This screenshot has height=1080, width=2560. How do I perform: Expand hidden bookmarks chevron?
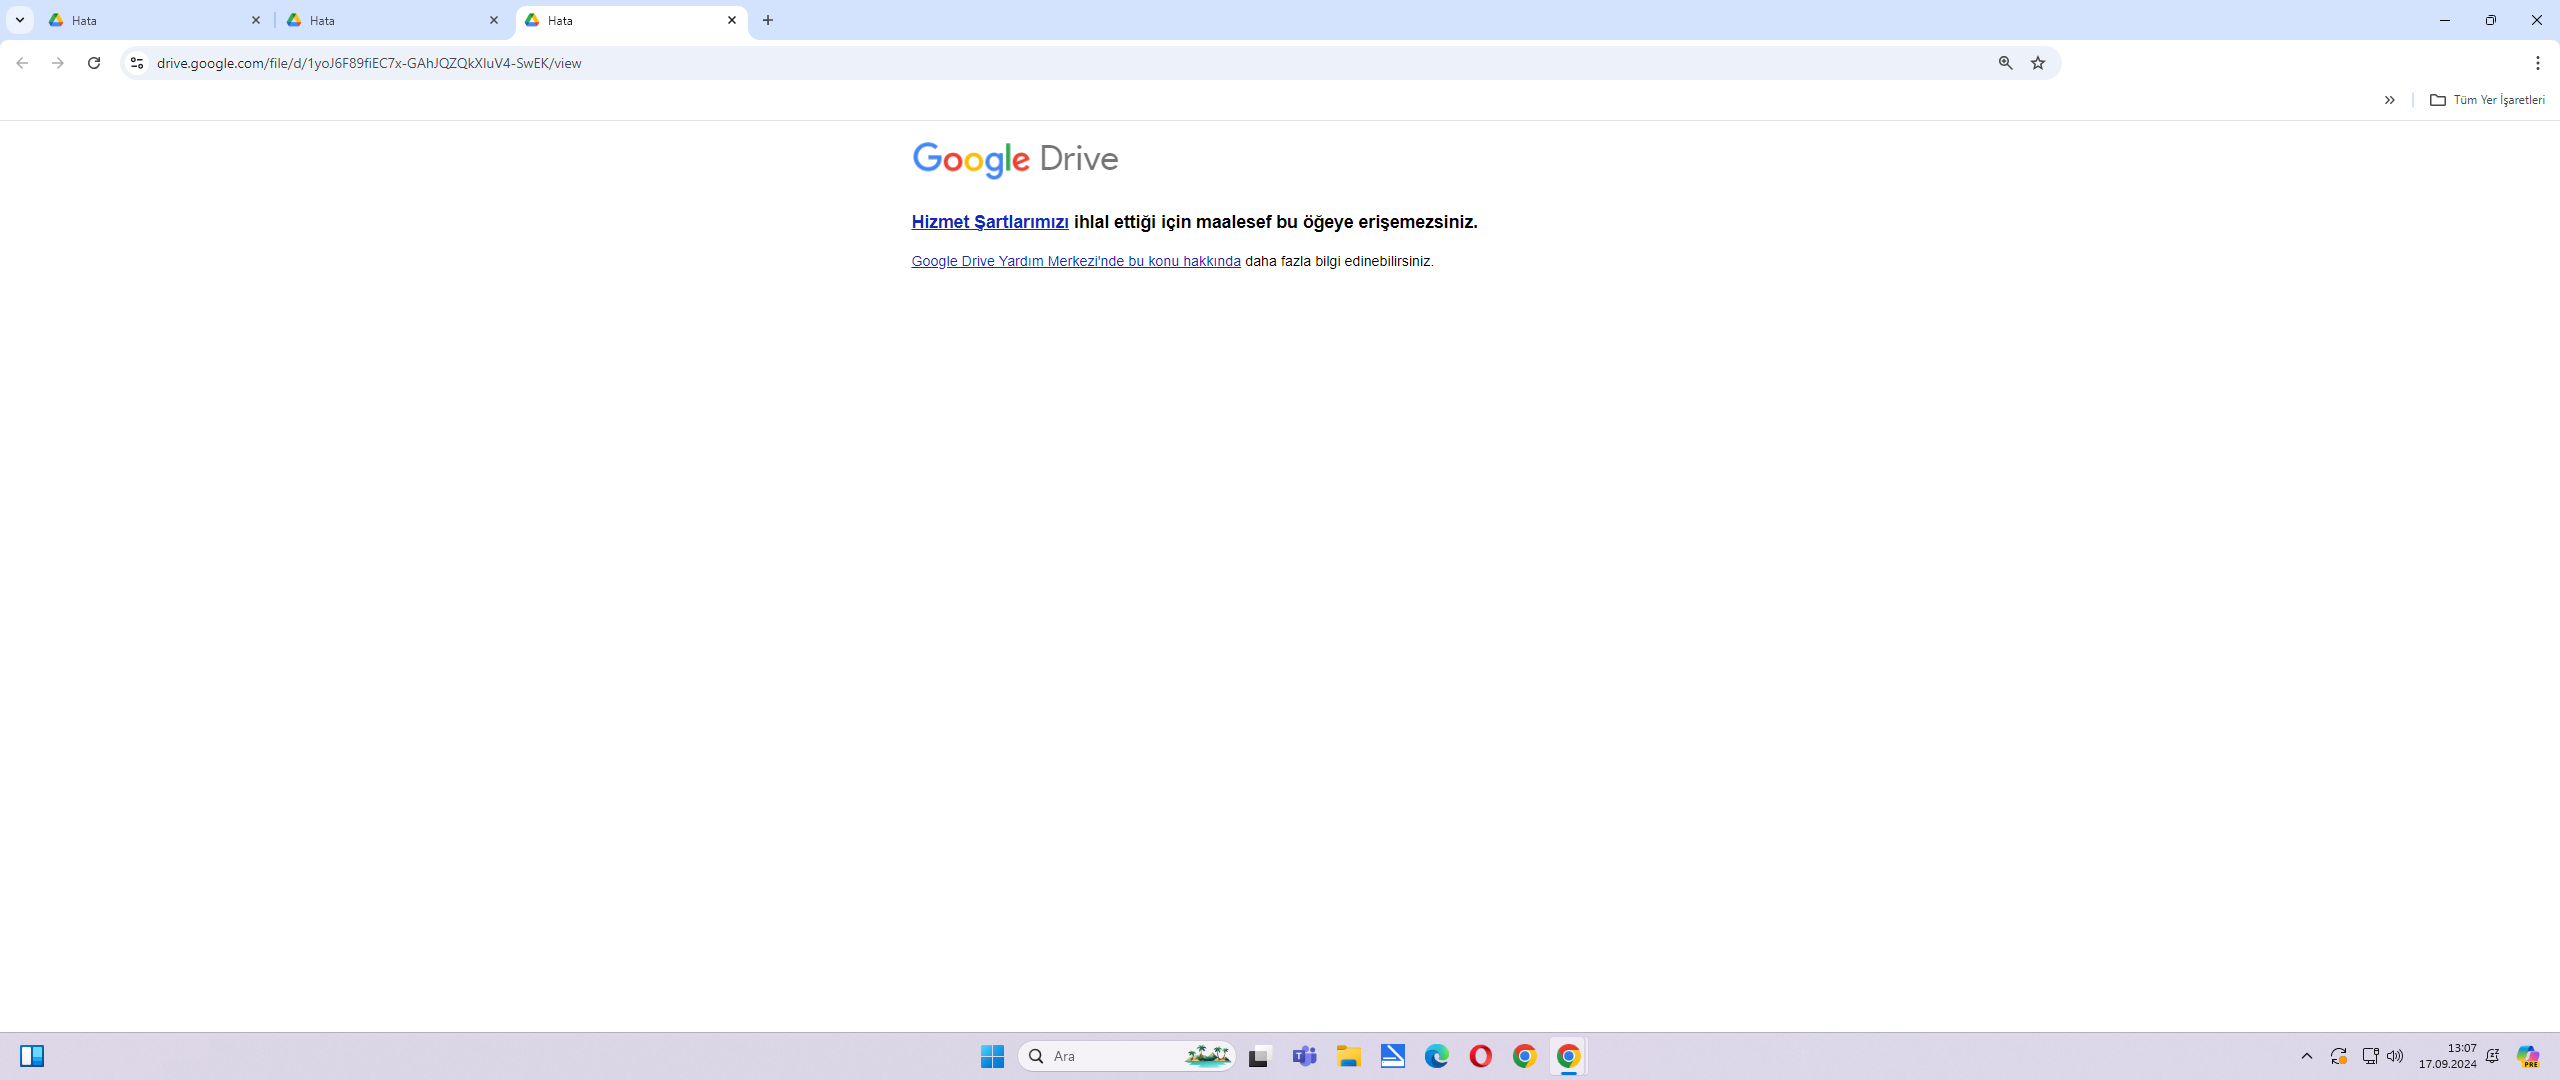[x=2390, y=100]
